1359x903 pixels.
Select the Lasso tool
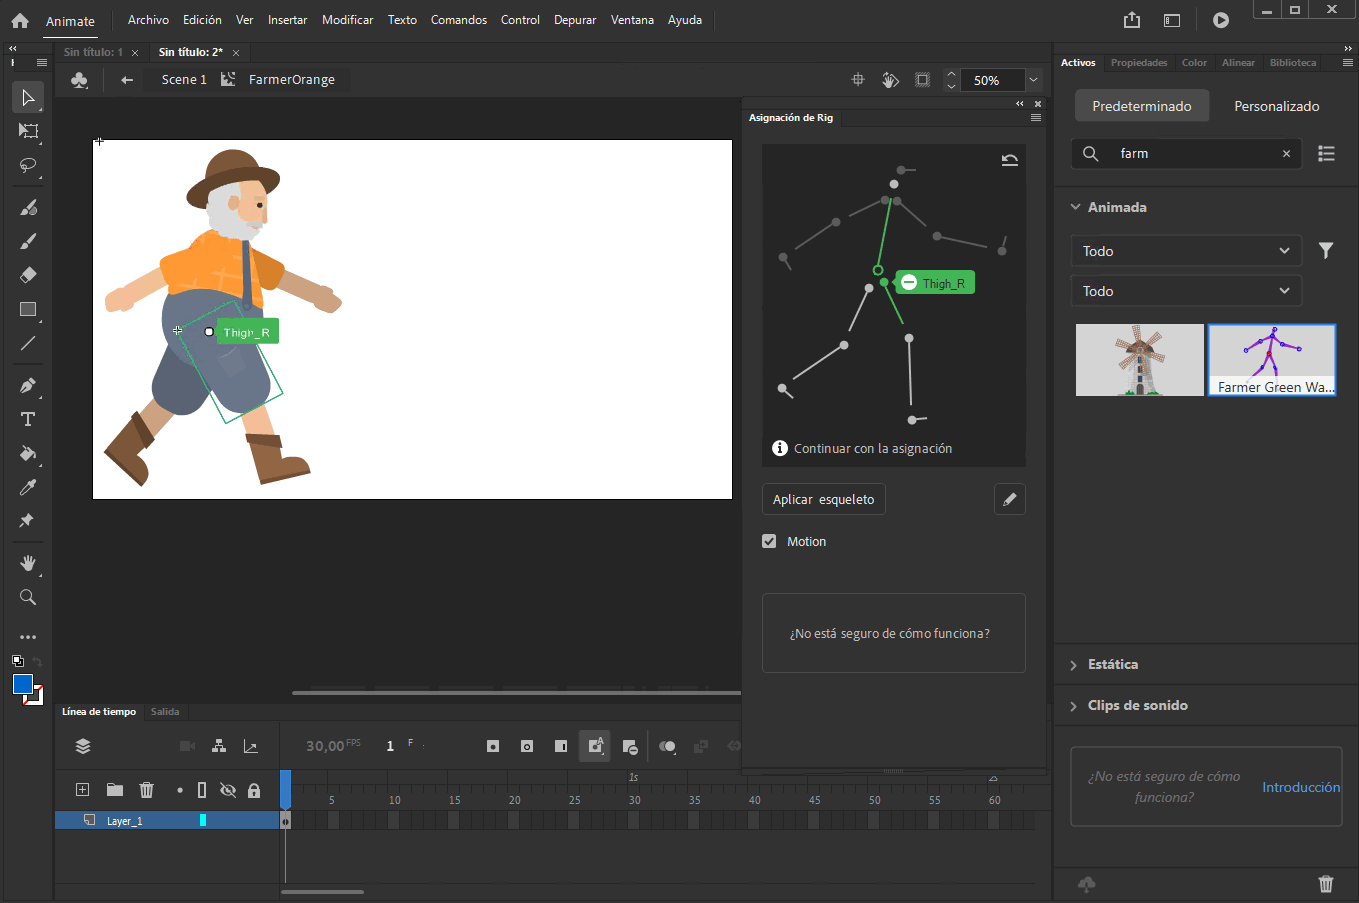point(27,166)
